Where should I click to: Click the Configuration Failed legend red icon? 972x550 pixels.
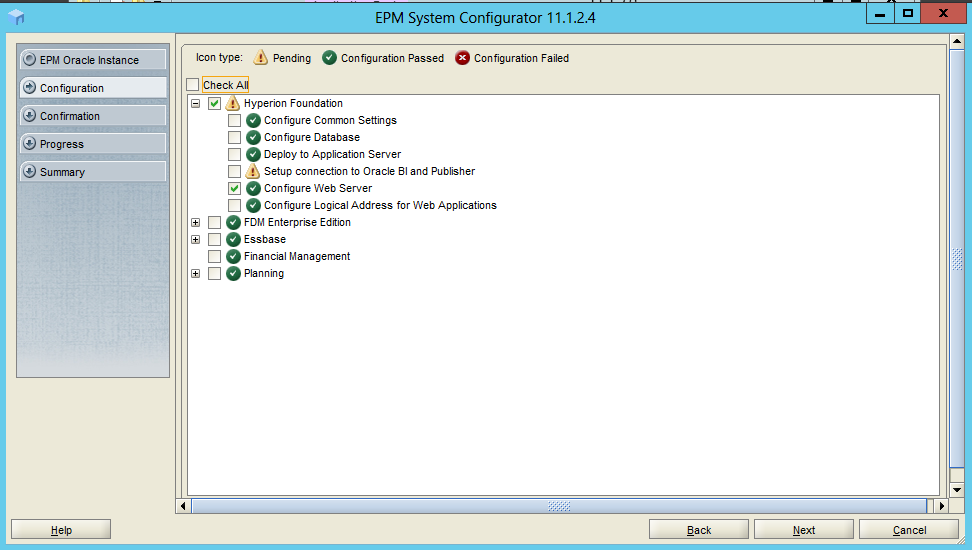pos(462,58)
